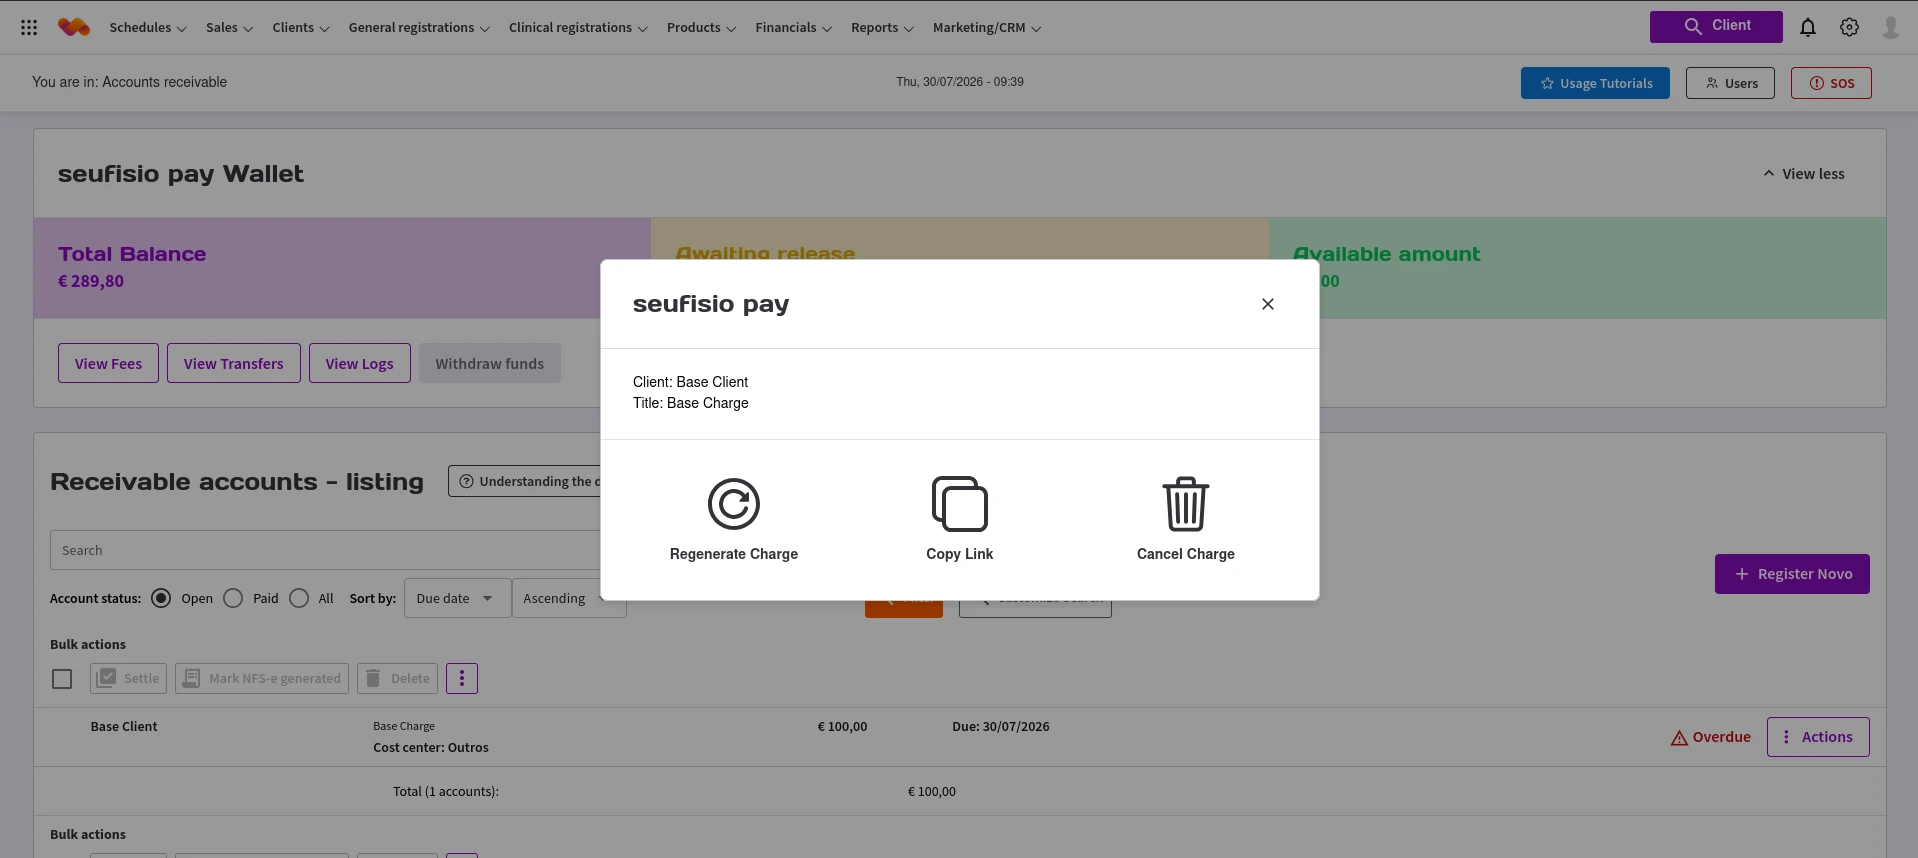This screenshot has height=858, width=1918.
Task: Click the Regenerate Charge circular arrow icon
Action: pos(734,504)
